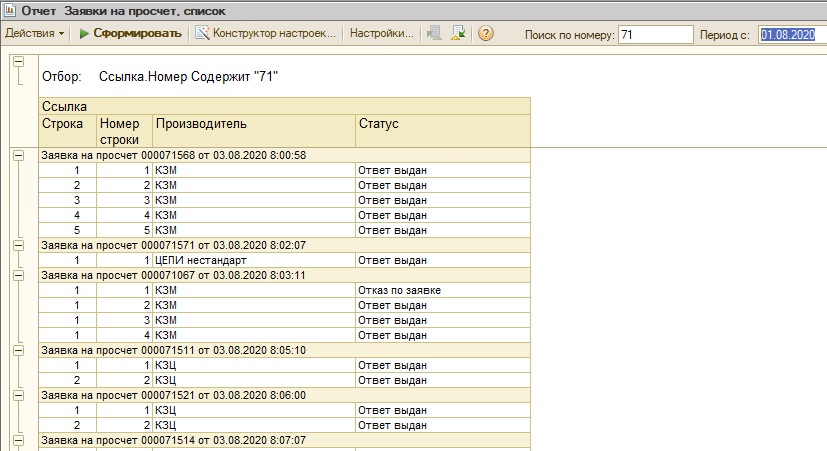The width and height of the screenshot is (827, 451).
Task: Click the Сформировать button
Action: pos(130,33)
